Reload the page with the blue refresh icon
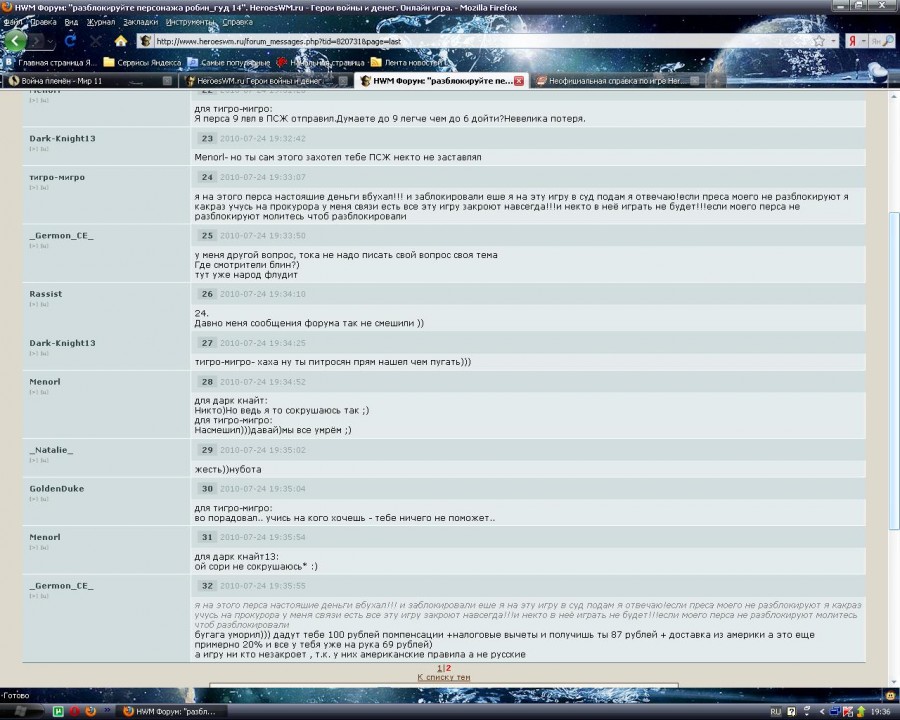Screen dimensions: 900x720 pos(70,41)
